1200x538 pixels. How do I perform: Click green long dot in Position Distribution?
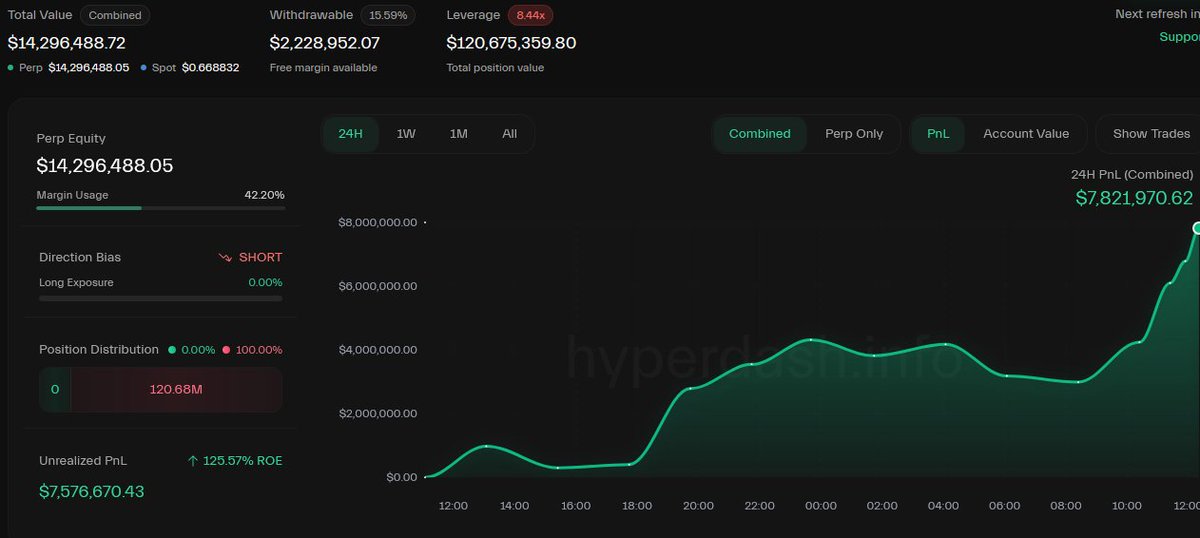pos(172,350)
